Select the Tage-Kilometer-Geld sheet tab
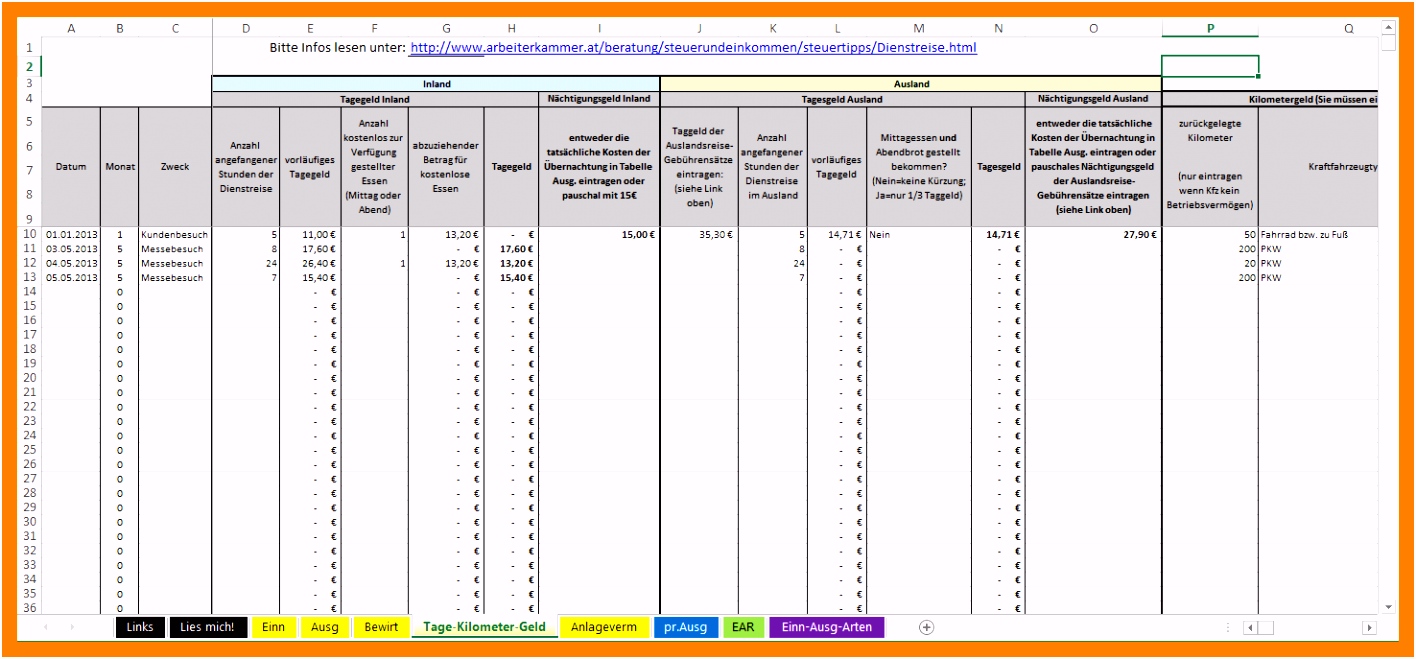The image size is (1416, 659). tap(484, 627)
